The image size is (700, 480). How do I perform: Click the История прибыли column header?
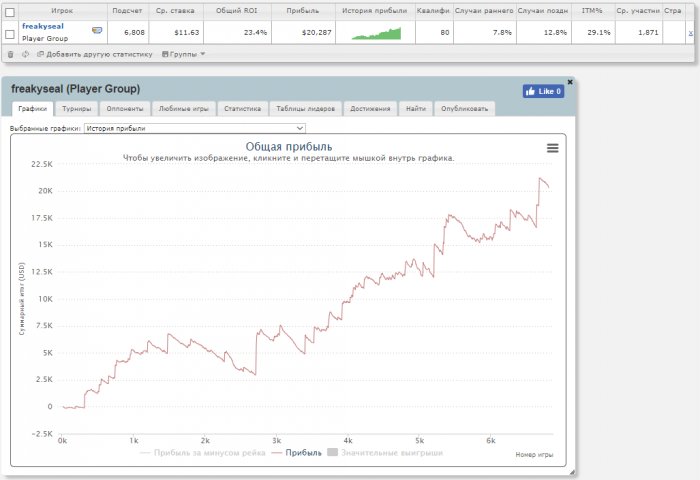click(375, 10)
